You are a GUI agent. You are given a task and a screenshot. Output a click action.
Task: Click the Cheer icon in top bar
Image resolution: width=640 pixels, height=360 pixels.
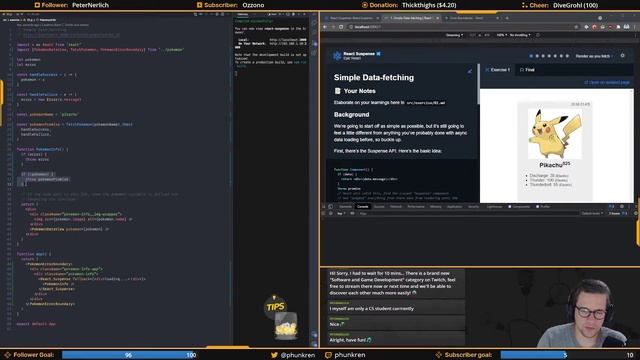(524, 5)
